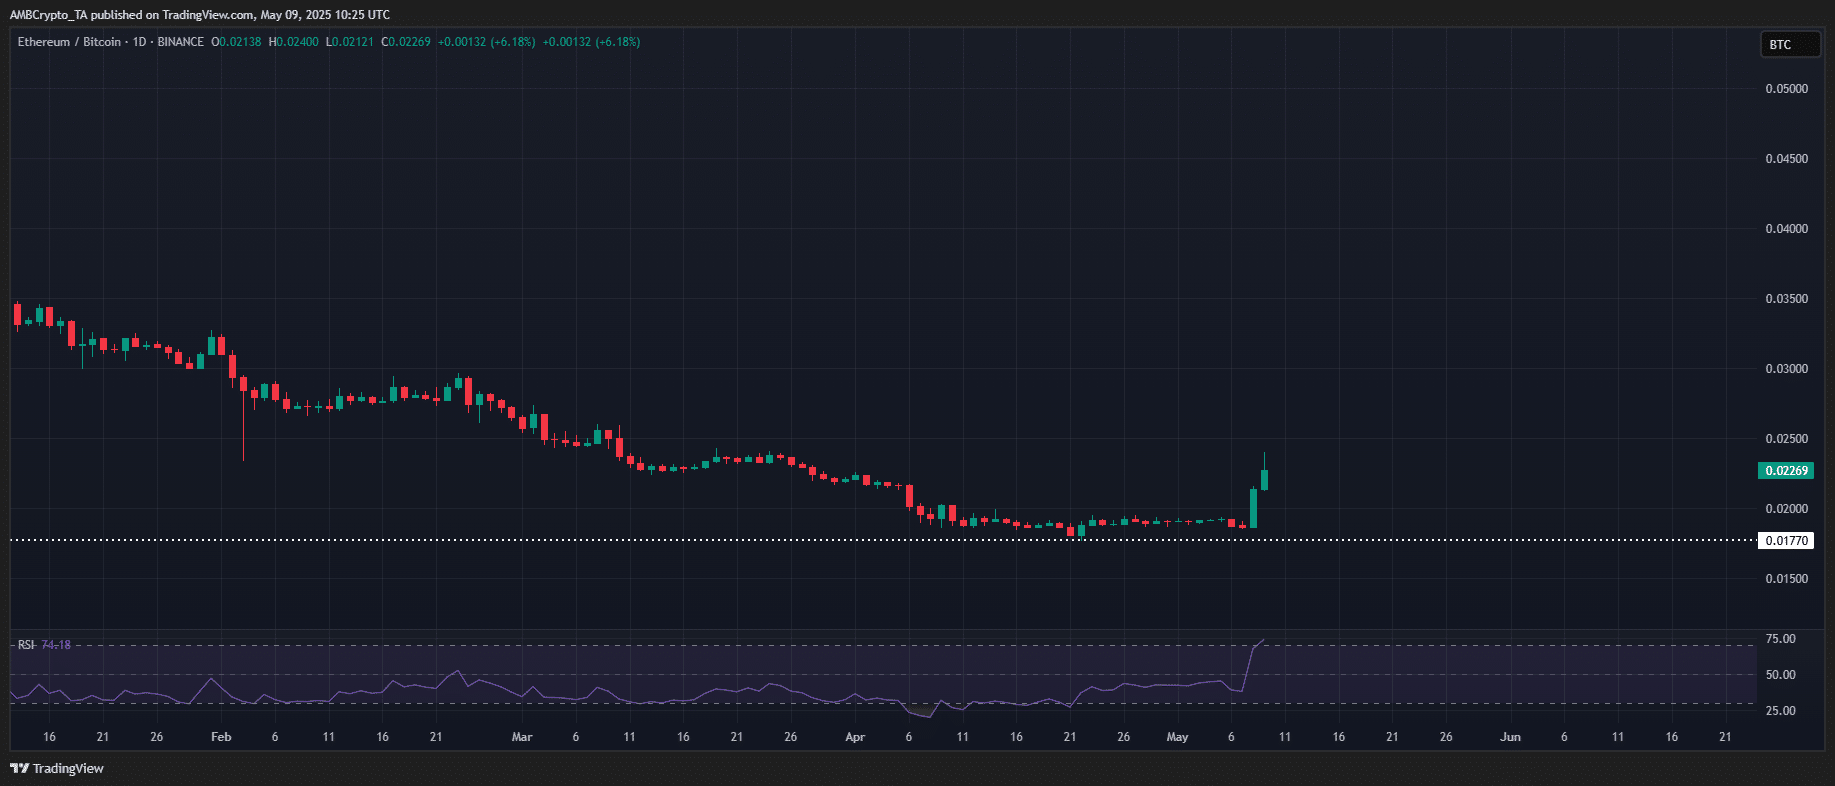The width and height of the screenshot is (1835, 786).
Task: Click the close value C0.02269
Action: (406, 42)
